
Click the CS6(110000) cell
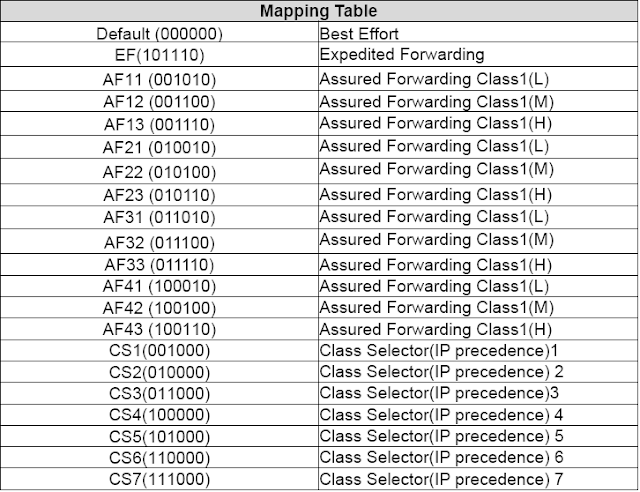pos(160,457)
